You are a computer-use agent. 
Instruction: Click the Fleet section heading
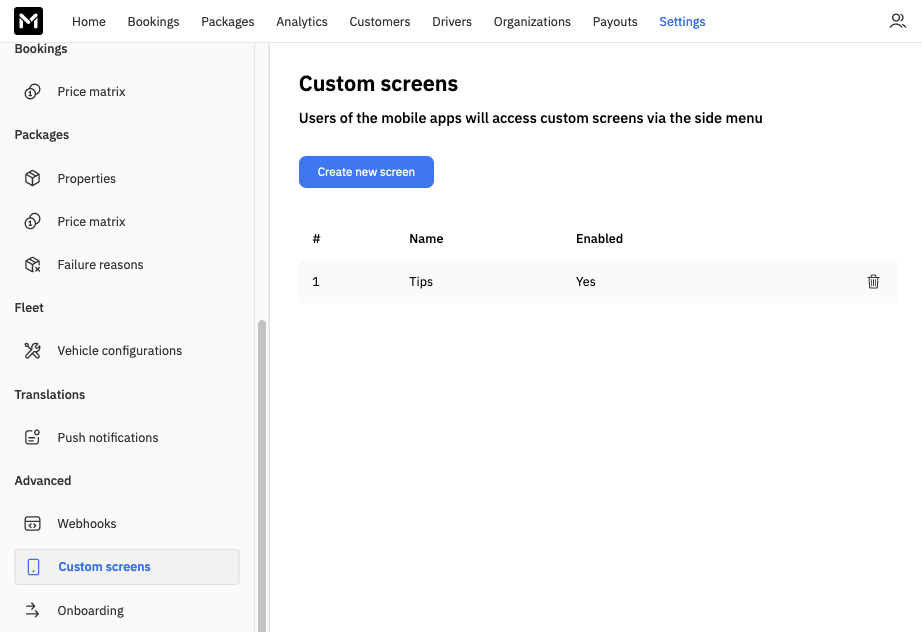(x=29, y=307)
